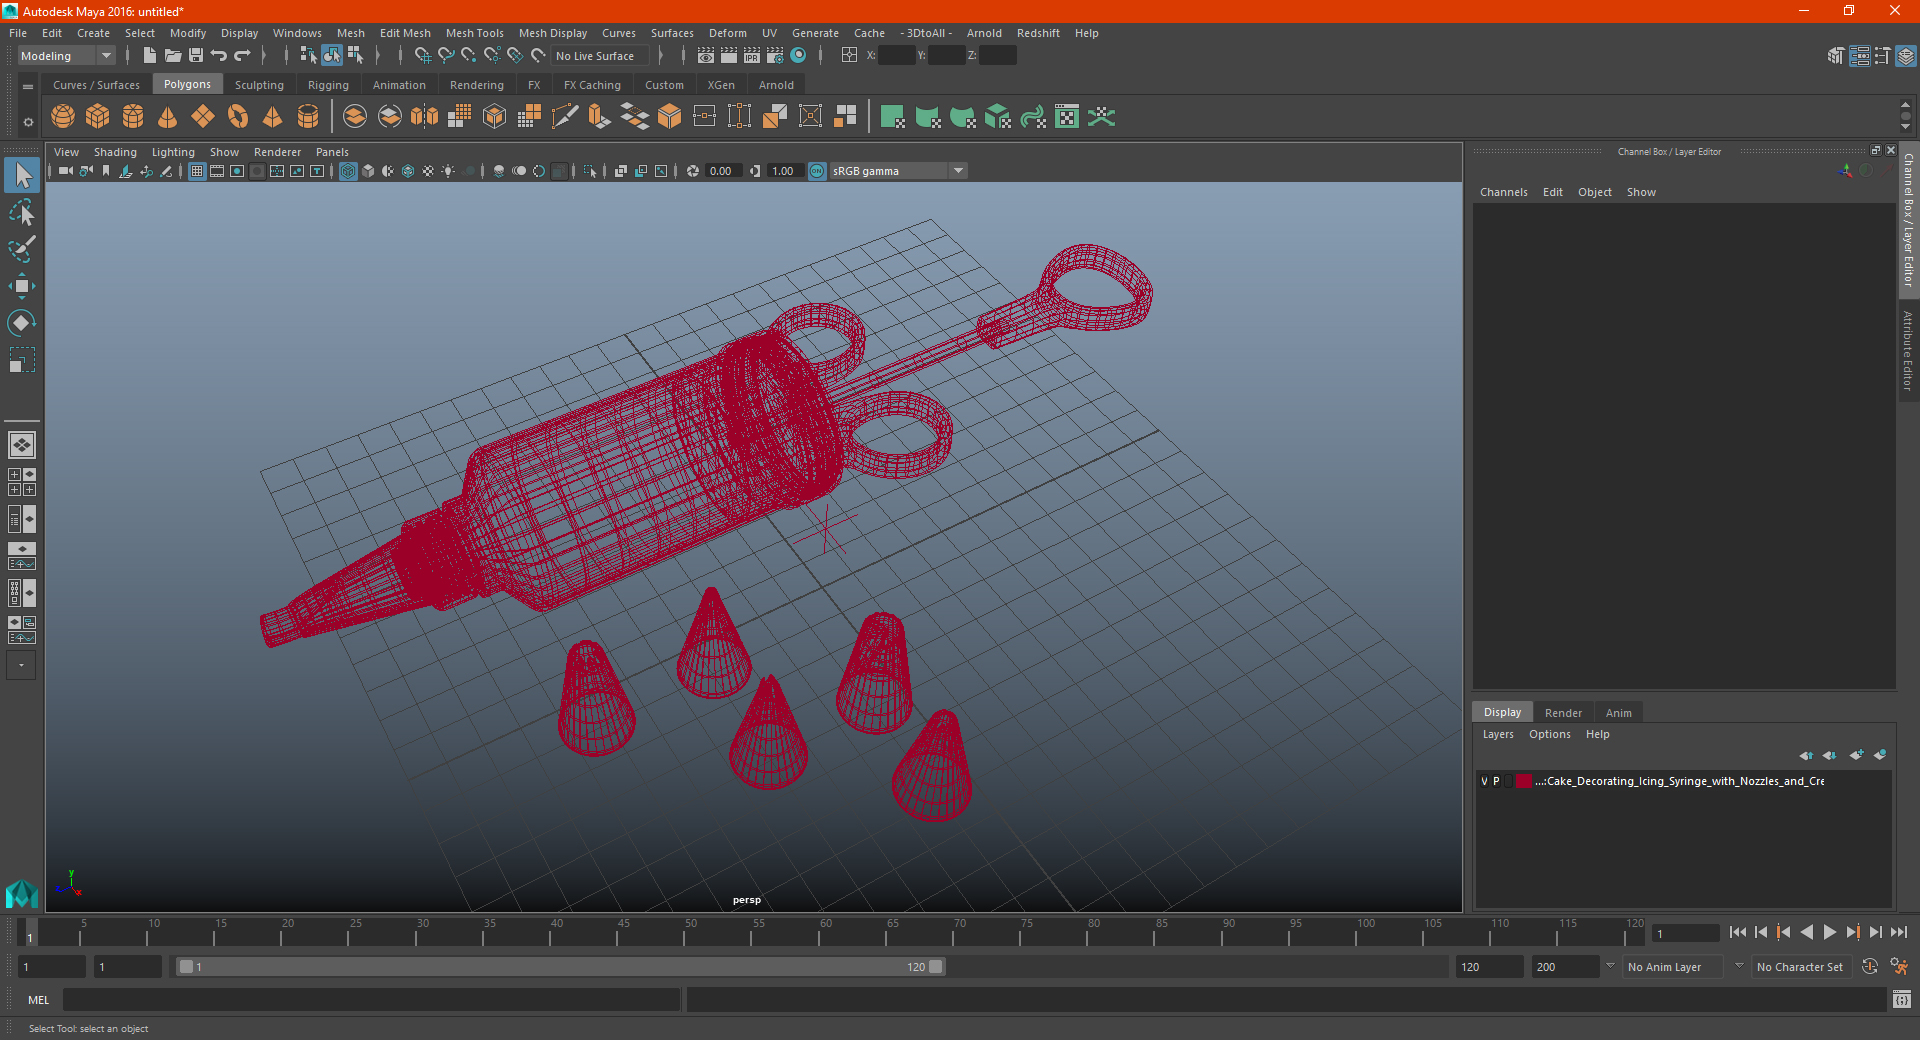Toggle smooth shade all in viewport toolbar
The height and width of the screenshot is (1040, 1920).
(368, 171)
